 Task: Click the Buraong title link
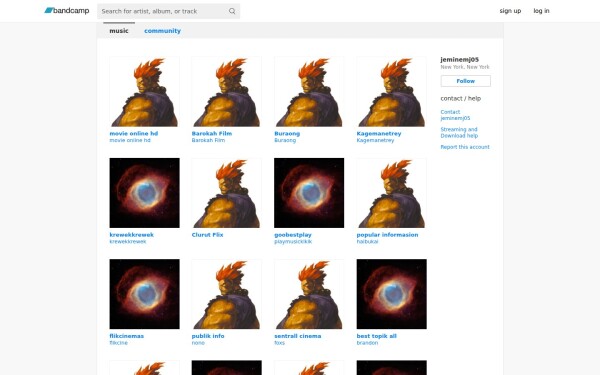(x=287, y=134)
